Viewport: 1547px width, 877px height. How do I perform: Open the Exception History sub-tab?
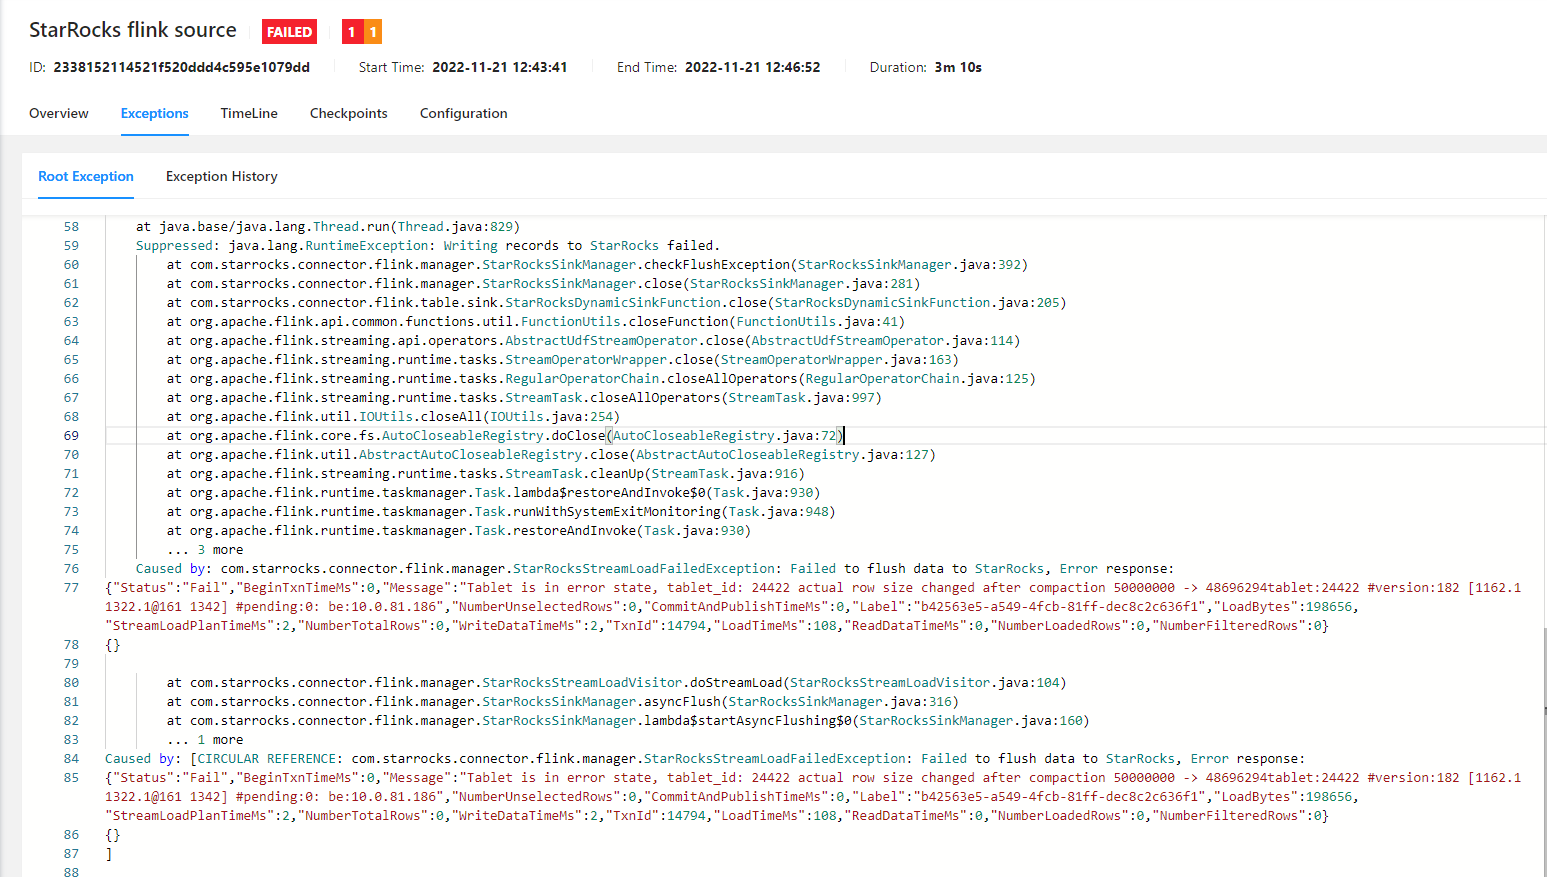[x=222, y=176]
